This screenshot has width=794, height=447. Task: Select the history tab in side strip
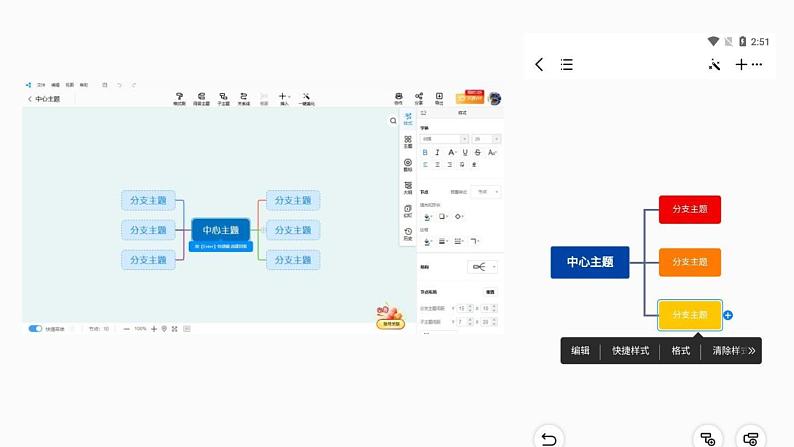tap(408, 234)
